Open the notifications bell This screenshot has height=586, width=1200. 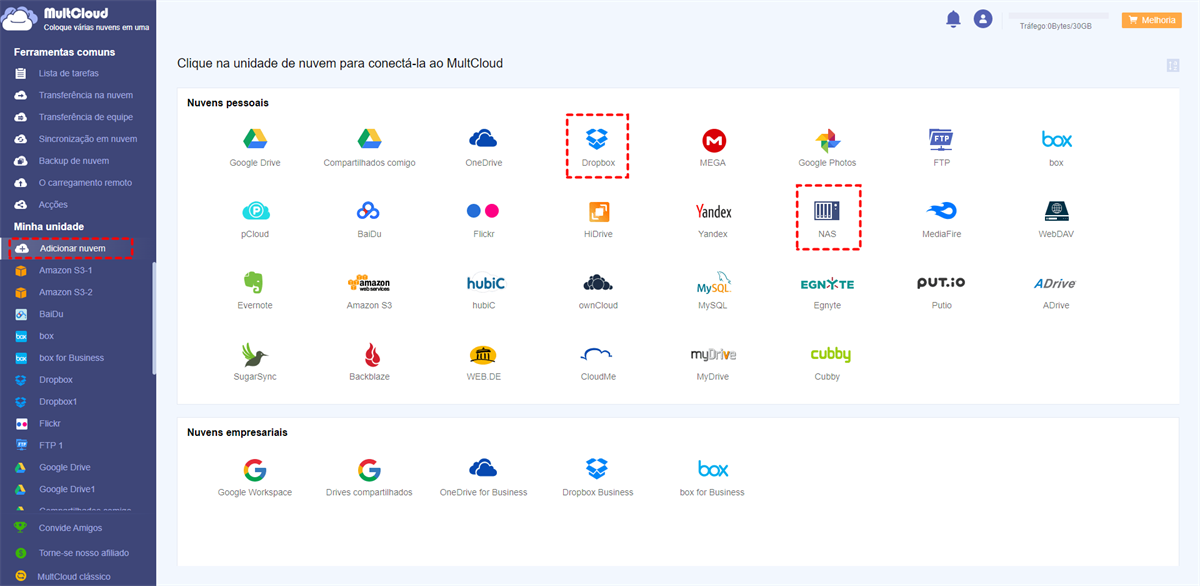coord(953,19)
